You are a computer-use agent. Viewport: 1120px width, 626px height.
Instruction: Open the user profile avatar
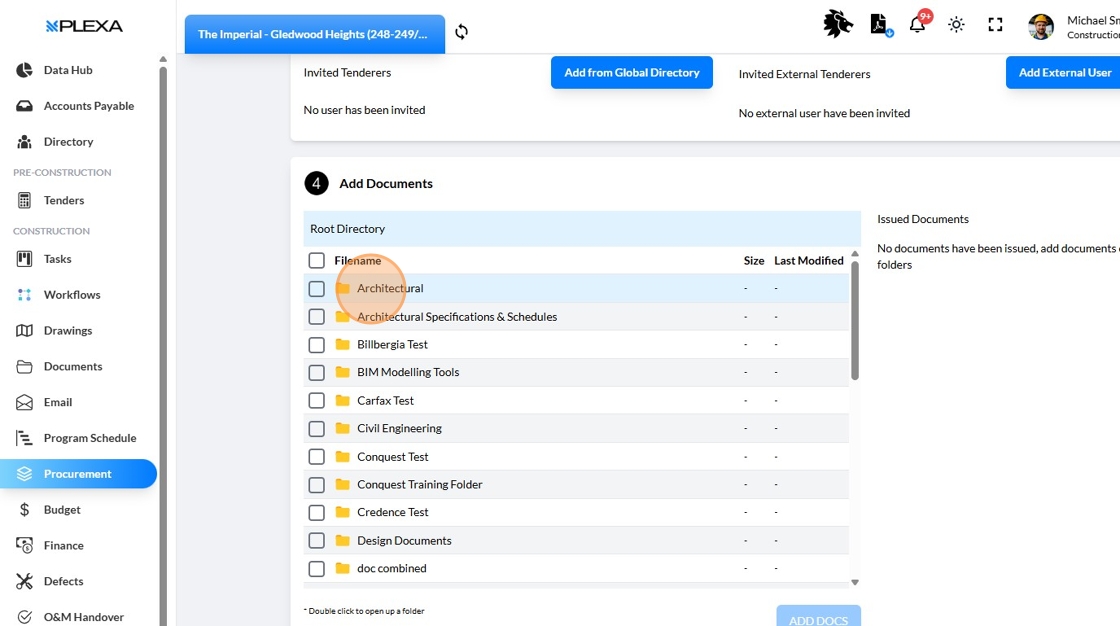pyautogui.click(x=1041, y=26)
